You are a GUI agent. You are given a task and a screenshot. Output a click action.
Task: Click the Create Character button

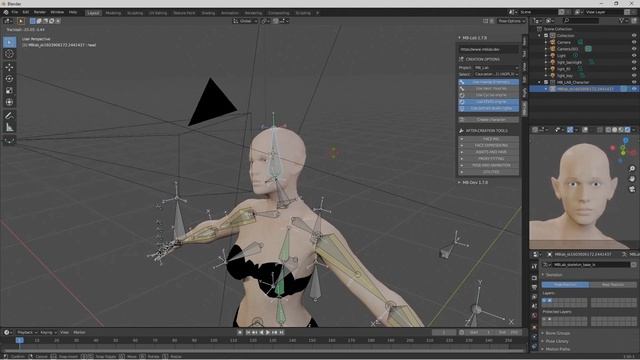click(489, 120)
